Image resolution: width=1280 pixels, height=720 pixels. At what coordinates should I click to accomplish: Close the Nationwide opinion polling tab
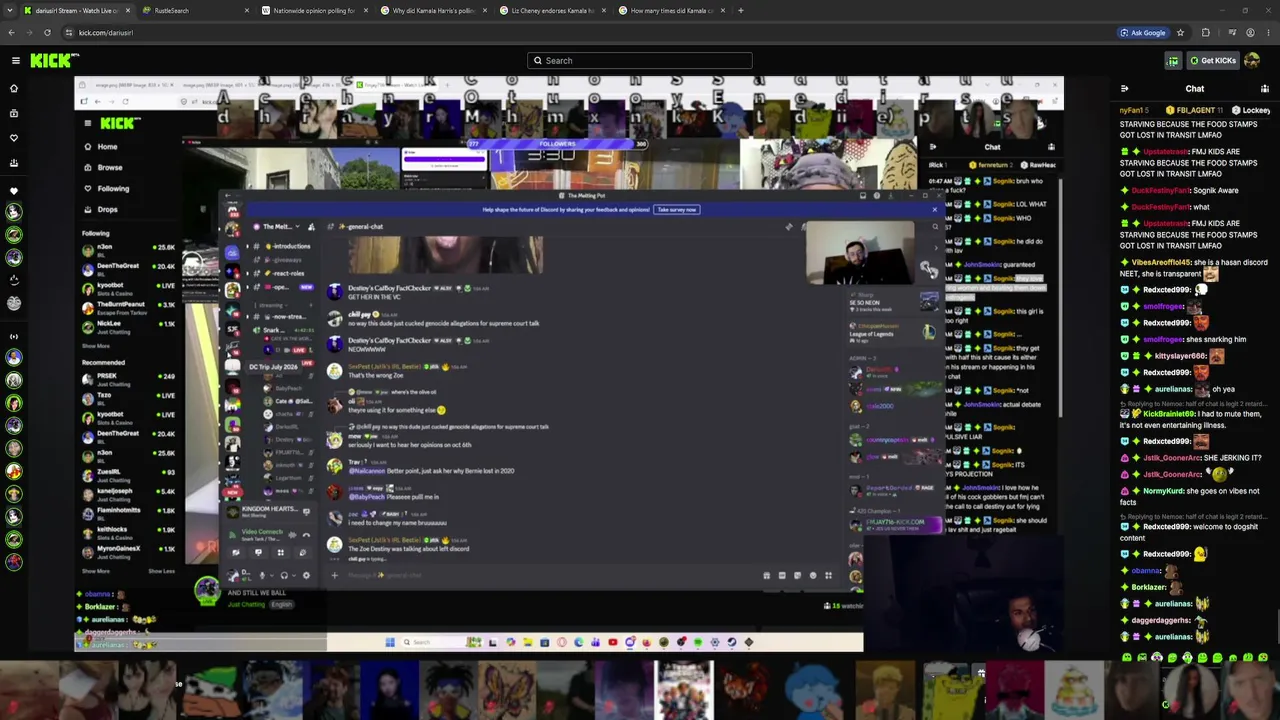[x=365, y=10]
